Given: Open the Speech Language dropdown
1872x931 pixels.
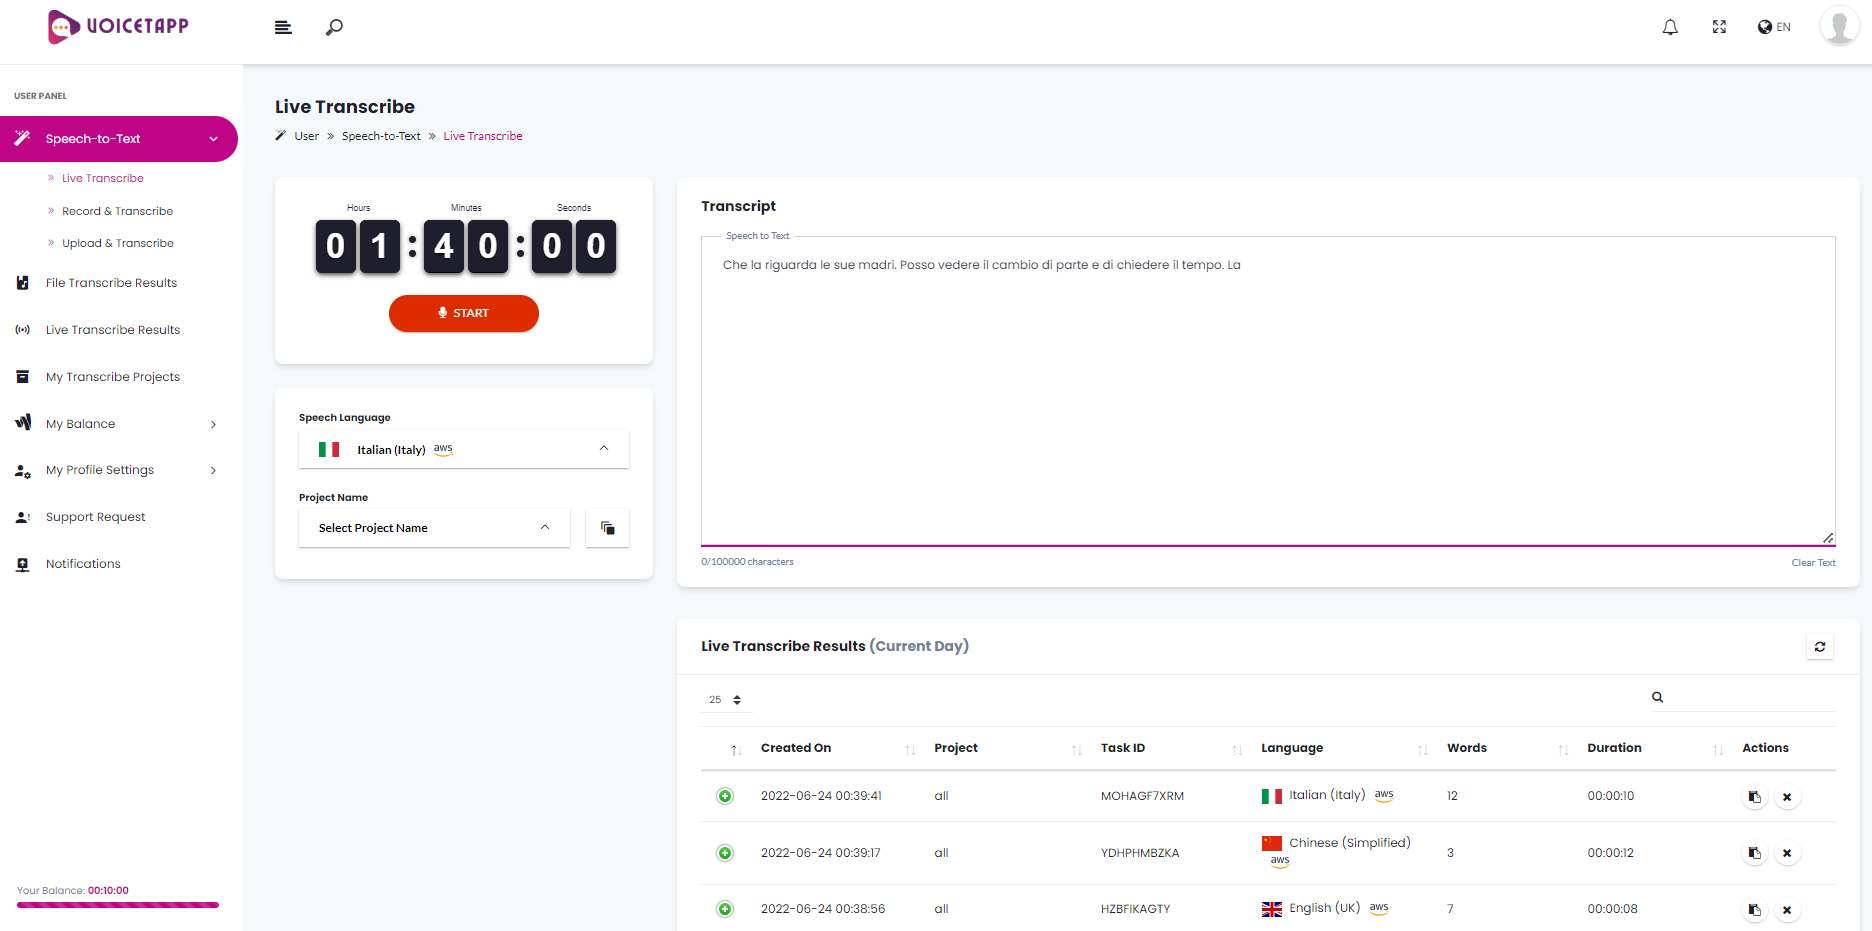Looking at the screenshot, I should pos(463,449).
